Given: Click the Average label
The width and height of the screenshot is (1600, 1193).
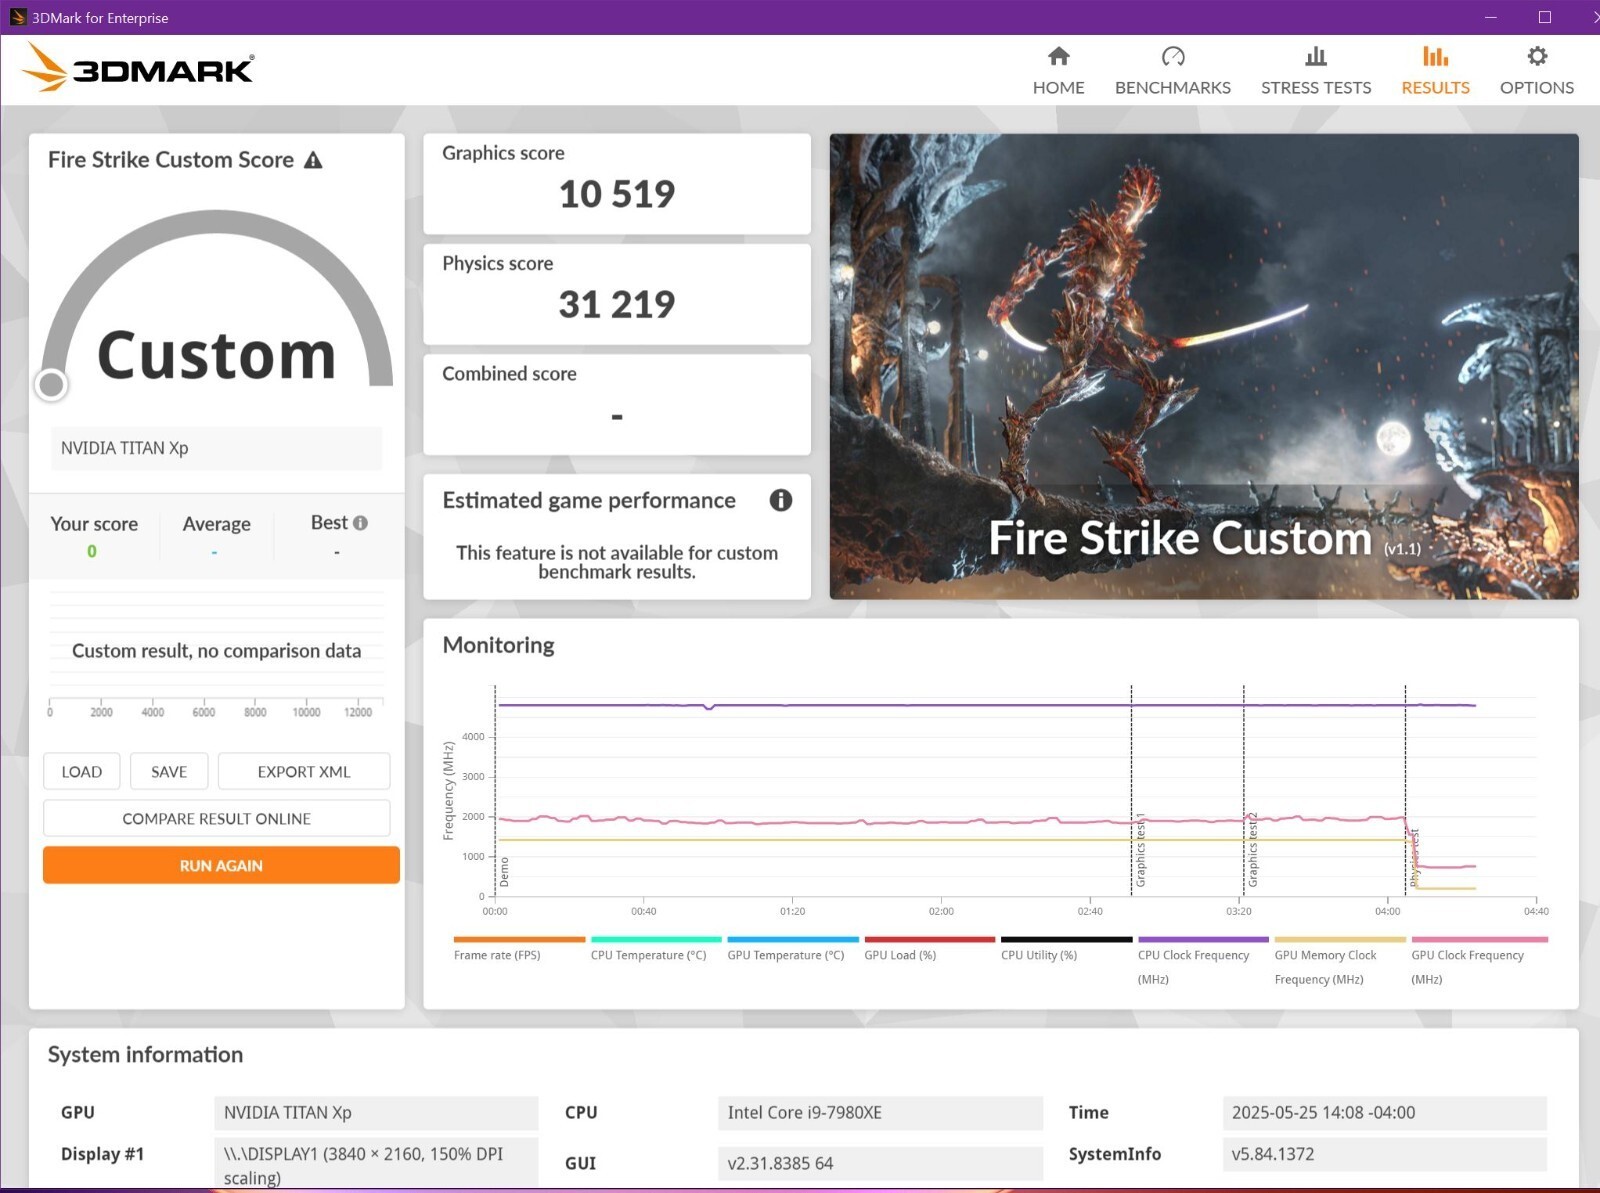Looking at the screenshot, I should click(216, 524).
